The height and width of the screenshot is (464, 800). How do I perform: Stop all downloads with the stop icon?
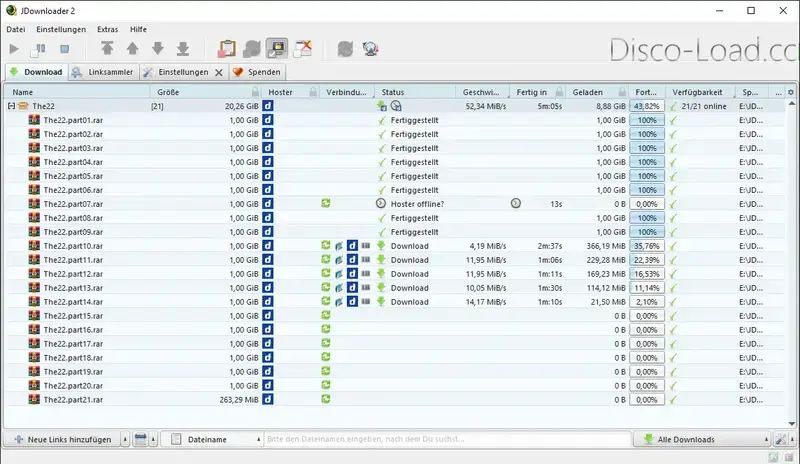click(x=64, y=49)
